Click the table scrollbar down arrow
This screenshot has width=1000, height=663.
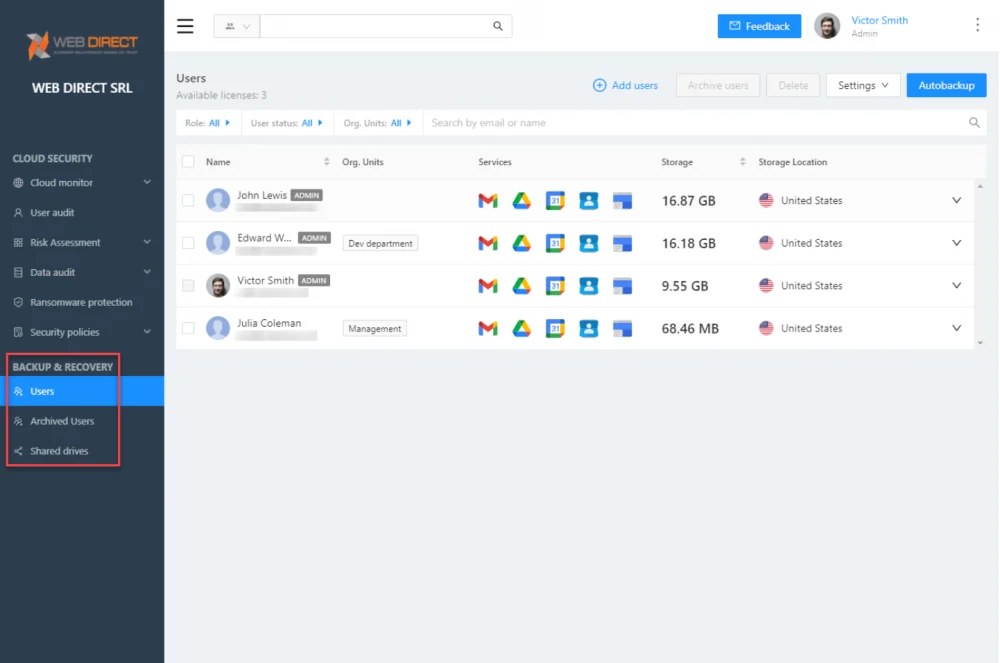[x=980, y=343]
